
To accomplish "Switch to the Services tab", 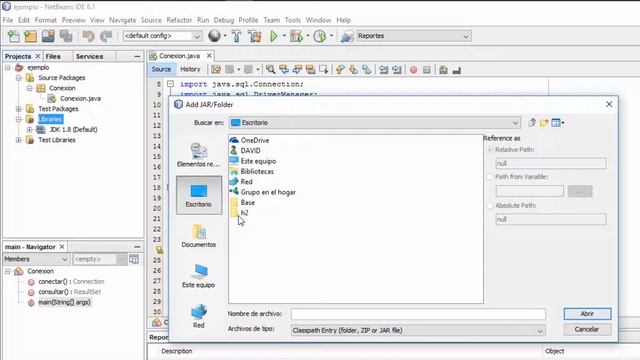I will pos(89,56).
